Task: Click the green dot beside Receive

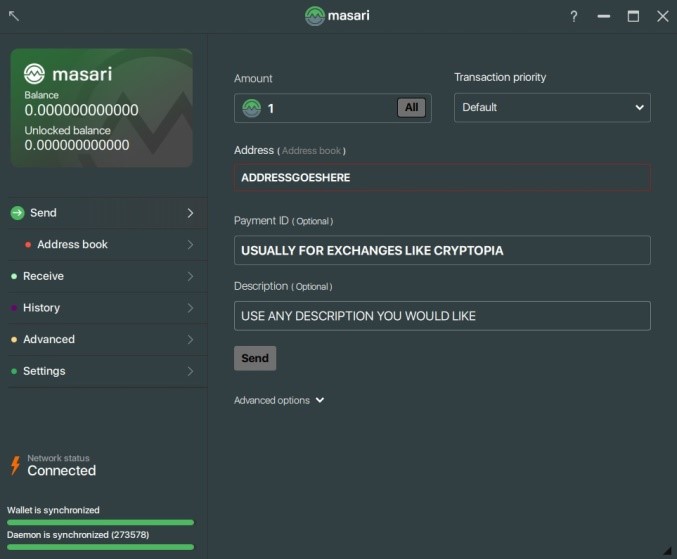Action: [x=14, y=276]
